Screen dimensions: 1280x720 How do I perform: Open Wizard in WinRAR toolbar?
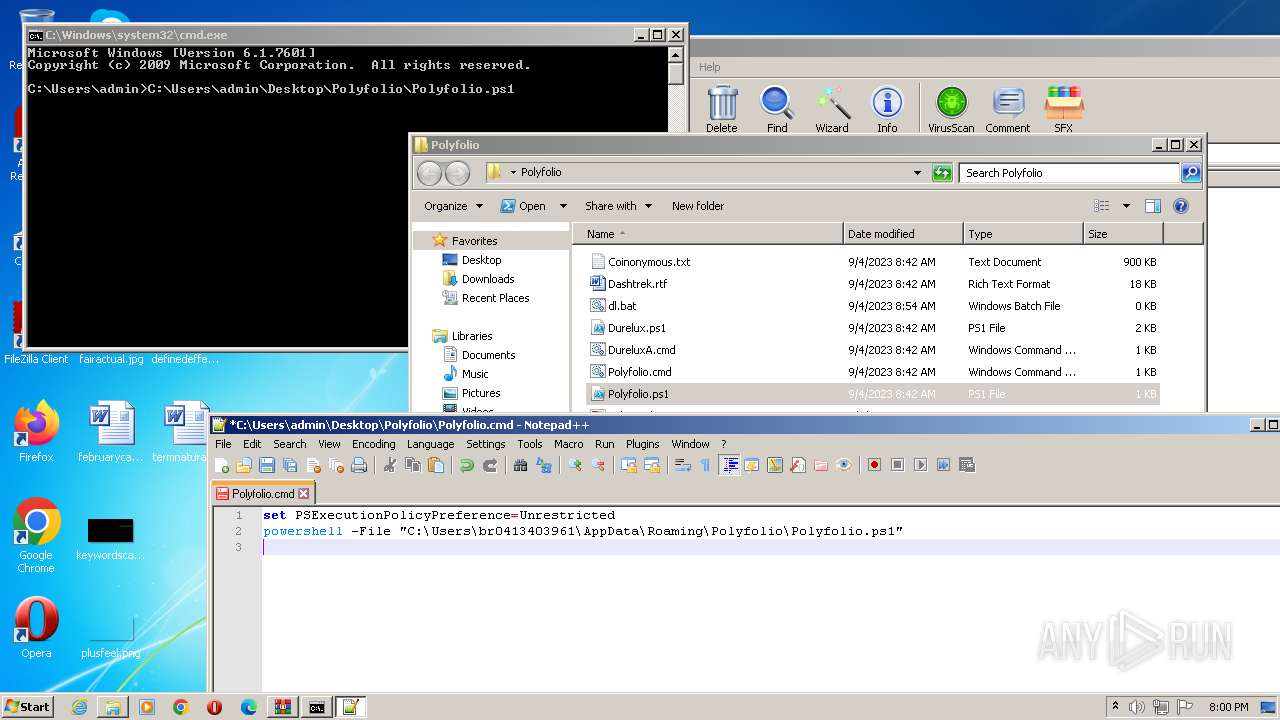coord(832,110)
